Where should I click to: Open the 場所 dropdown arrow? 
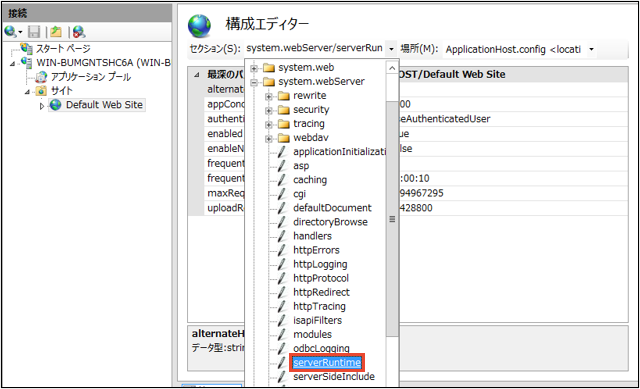click(591, 49)
